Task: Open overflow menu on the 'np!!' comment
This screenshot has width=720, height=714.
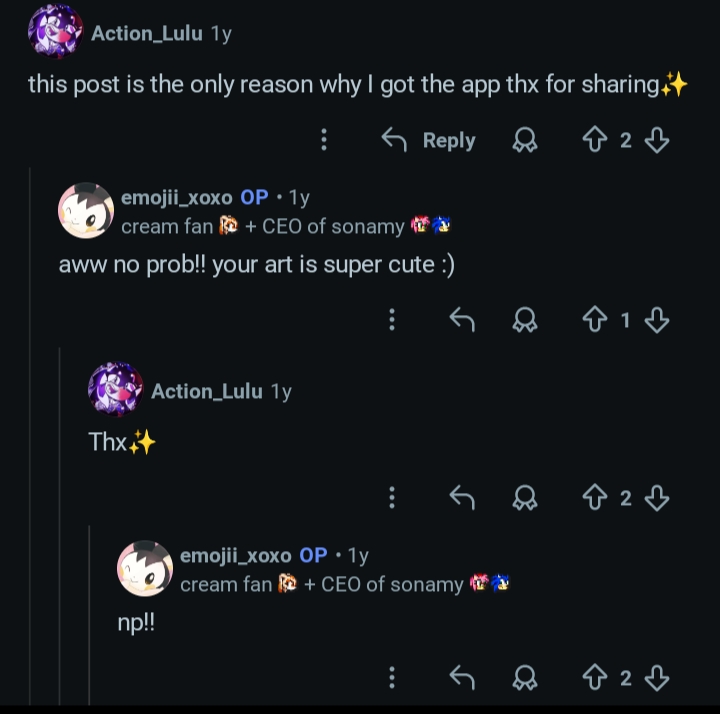Action: [392, 678]
